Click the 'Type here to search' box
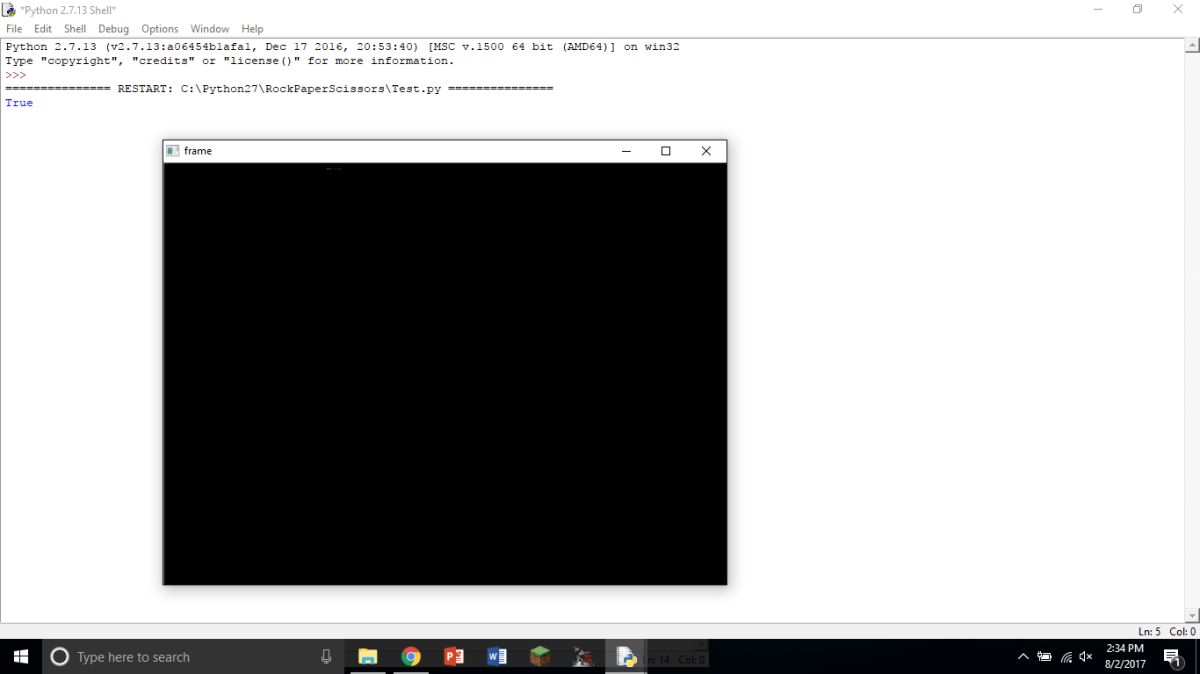The width and height of the screenshot is (1200, 674). coord(193,657)
